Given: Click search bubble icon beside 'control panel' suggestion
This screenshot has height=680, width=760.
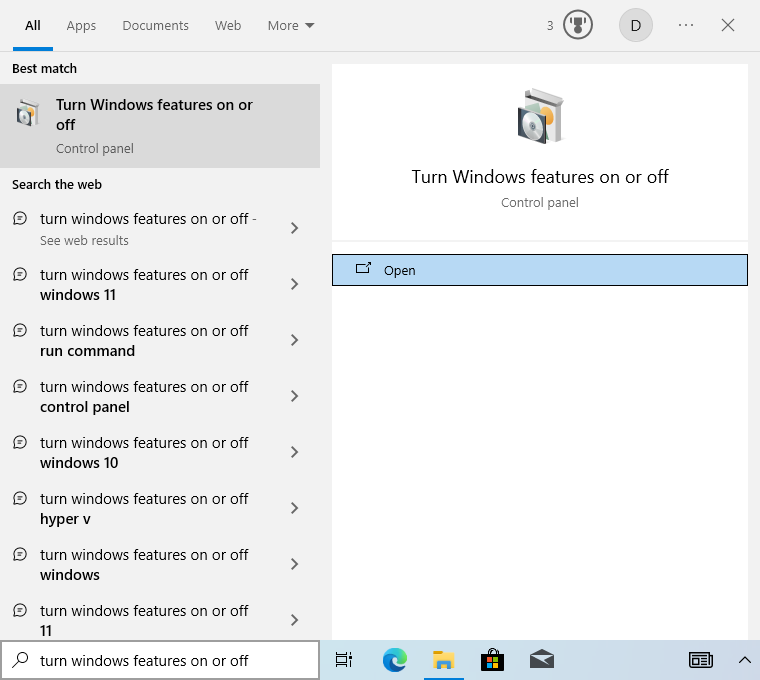Looking at the screenshot, I should point(20,386).
